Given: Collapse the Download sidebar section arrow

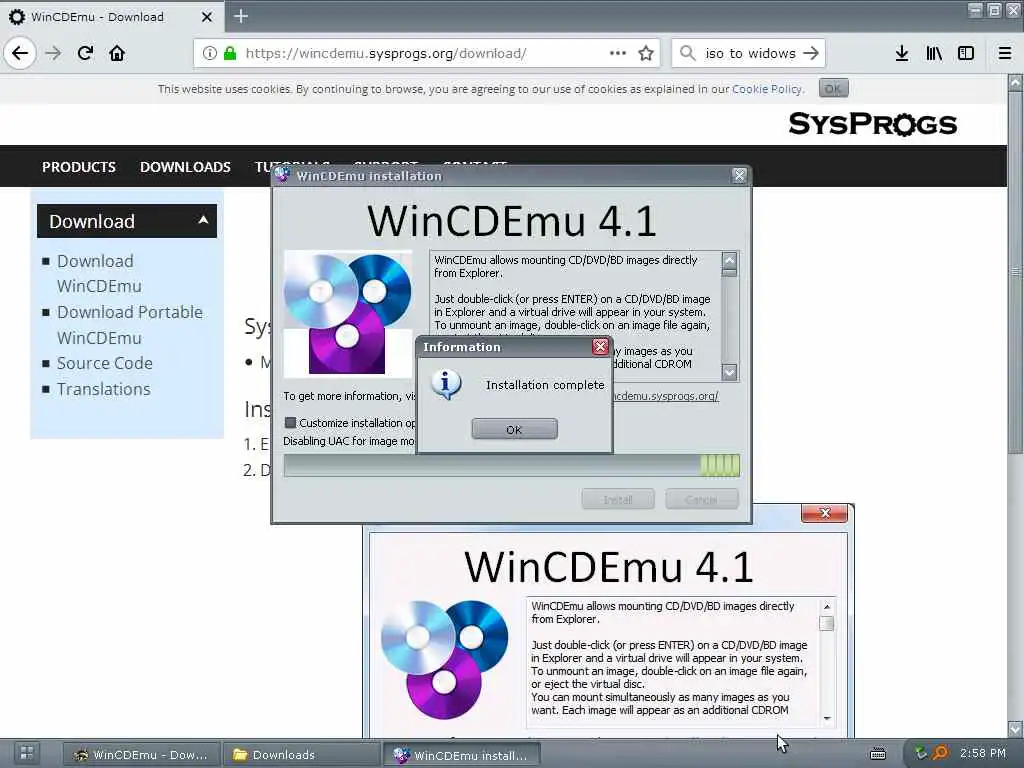Looking at the screenshot, I should tap(203, 220).
